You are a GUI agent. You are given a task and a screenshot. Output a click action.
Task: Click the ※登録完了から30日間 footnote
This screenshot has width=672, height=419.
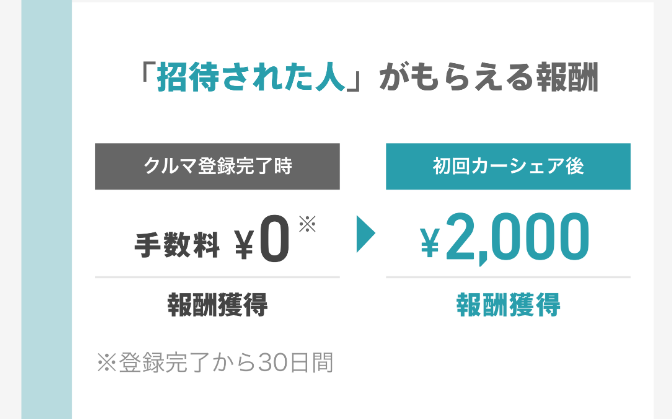(215, 363)
